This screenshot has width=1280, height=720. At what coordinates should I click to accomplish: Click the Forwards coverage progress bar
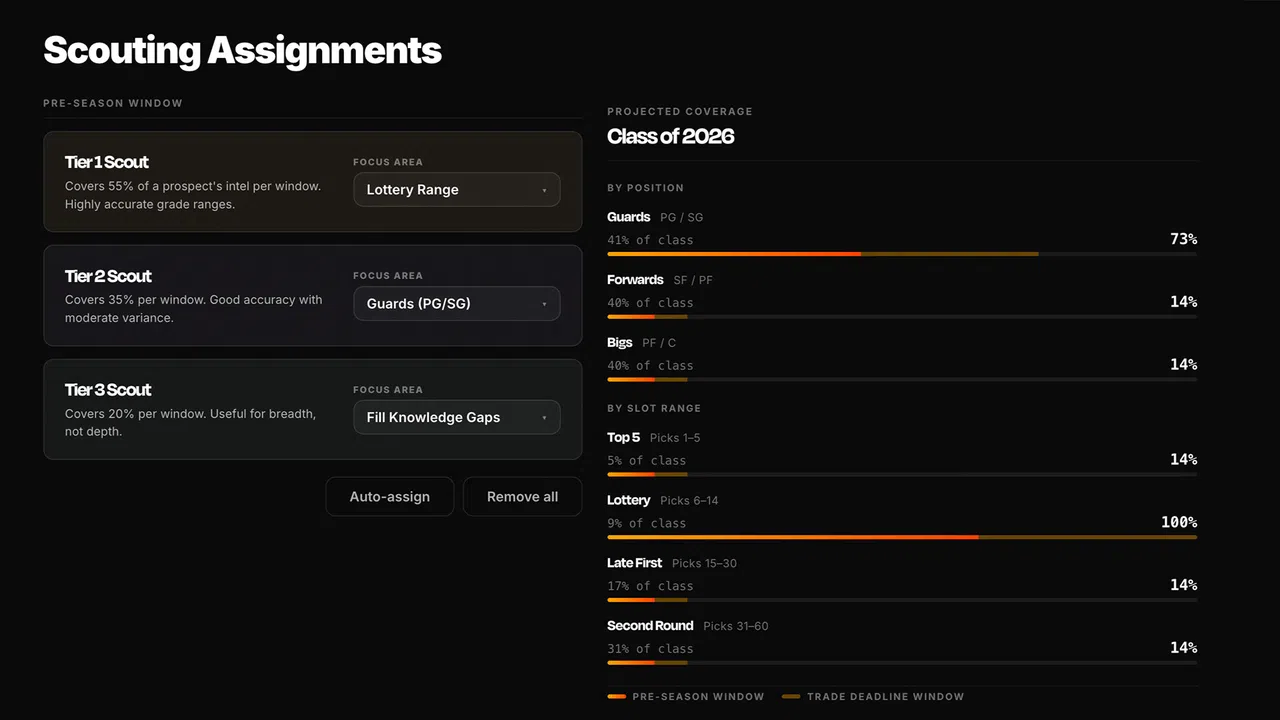tap(902, 317)
